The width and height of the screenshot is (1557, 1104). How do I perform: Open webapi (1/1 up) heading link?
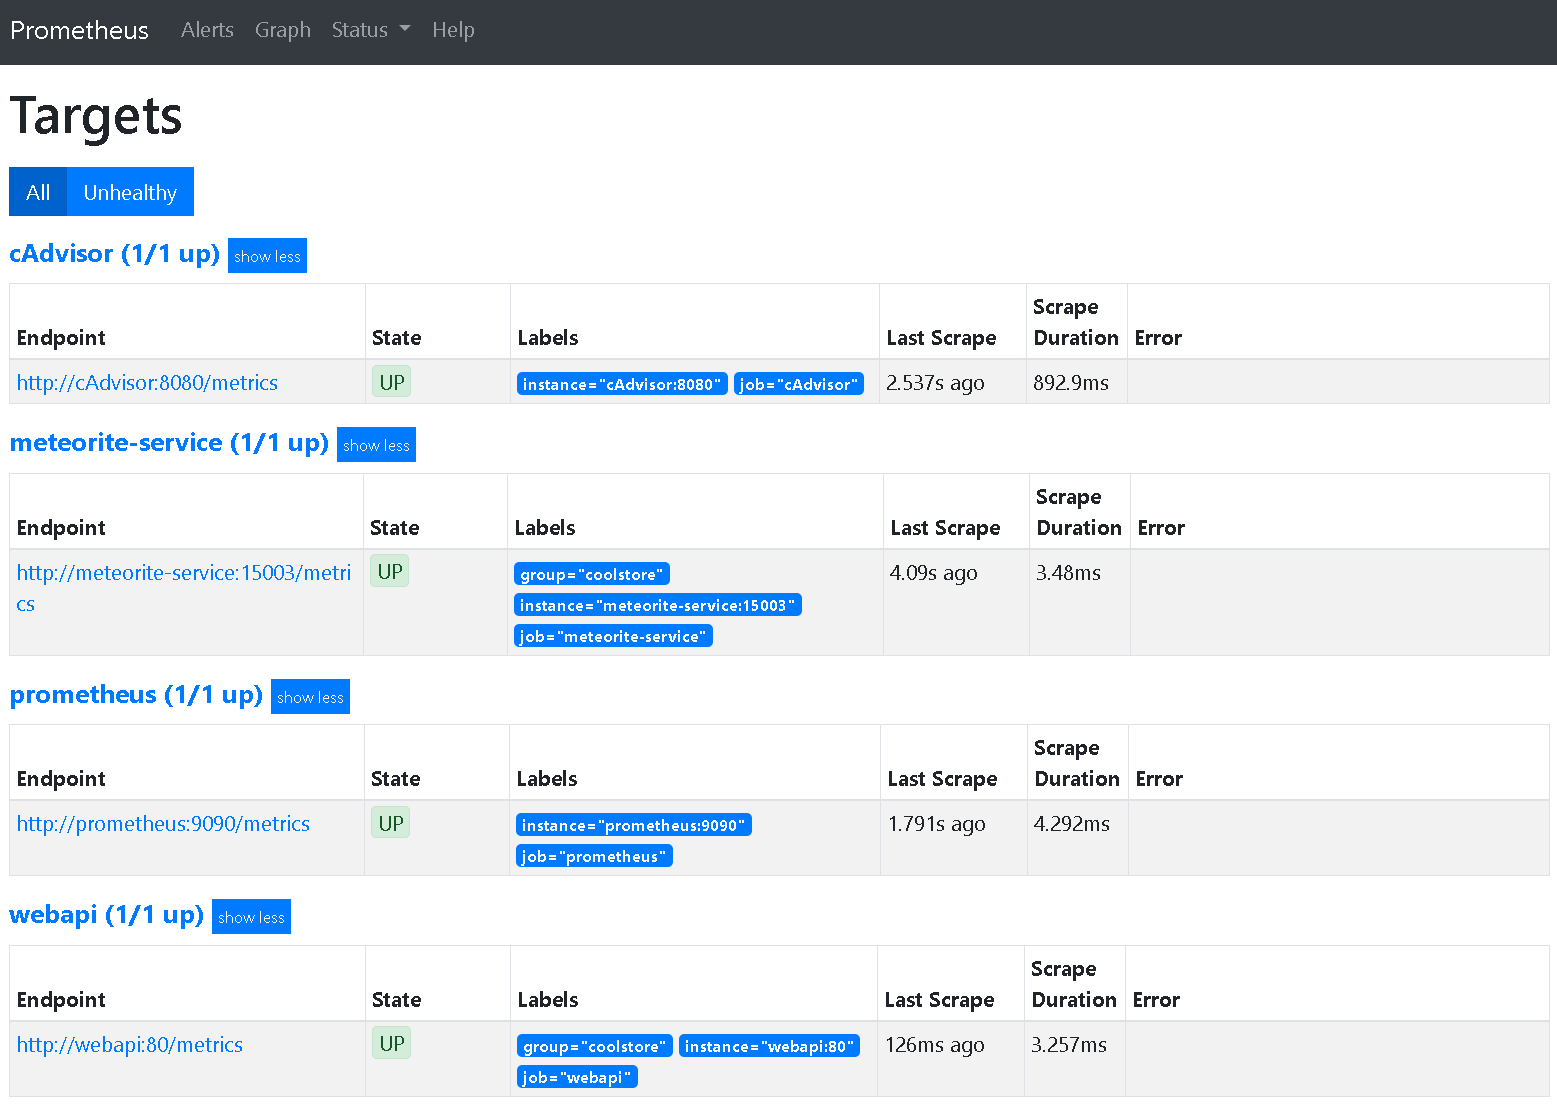point(106,915)
